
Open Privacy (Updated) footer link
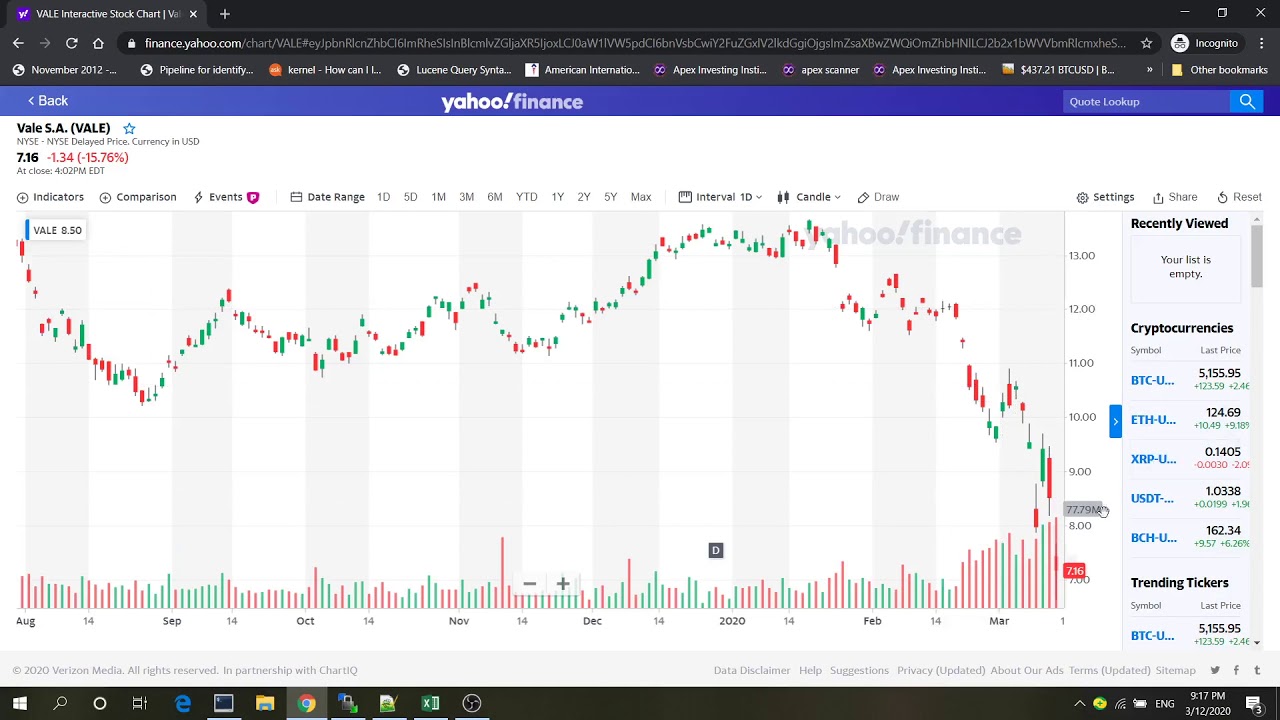(941, 670)
